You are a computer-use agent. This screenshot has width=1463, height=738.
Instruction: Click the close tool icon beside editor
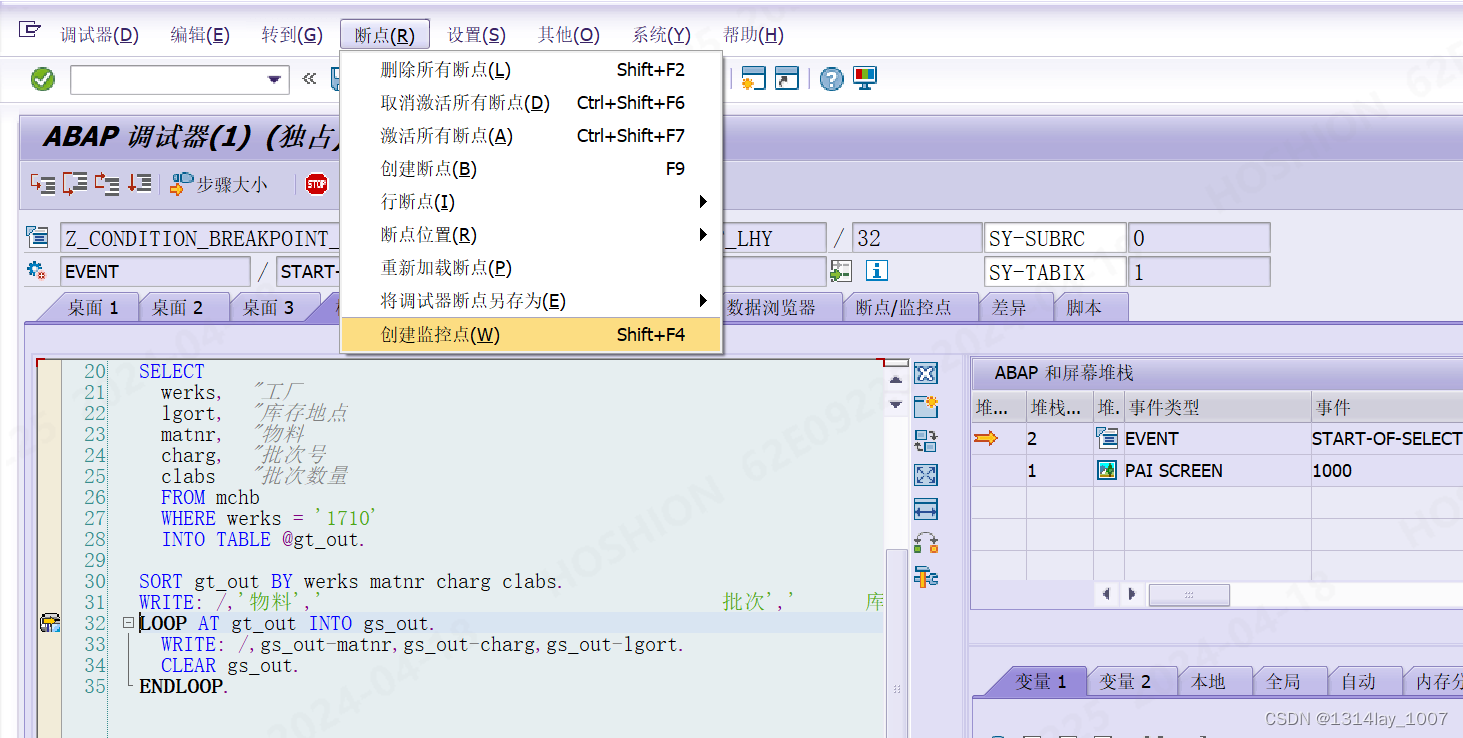point(926,373)
